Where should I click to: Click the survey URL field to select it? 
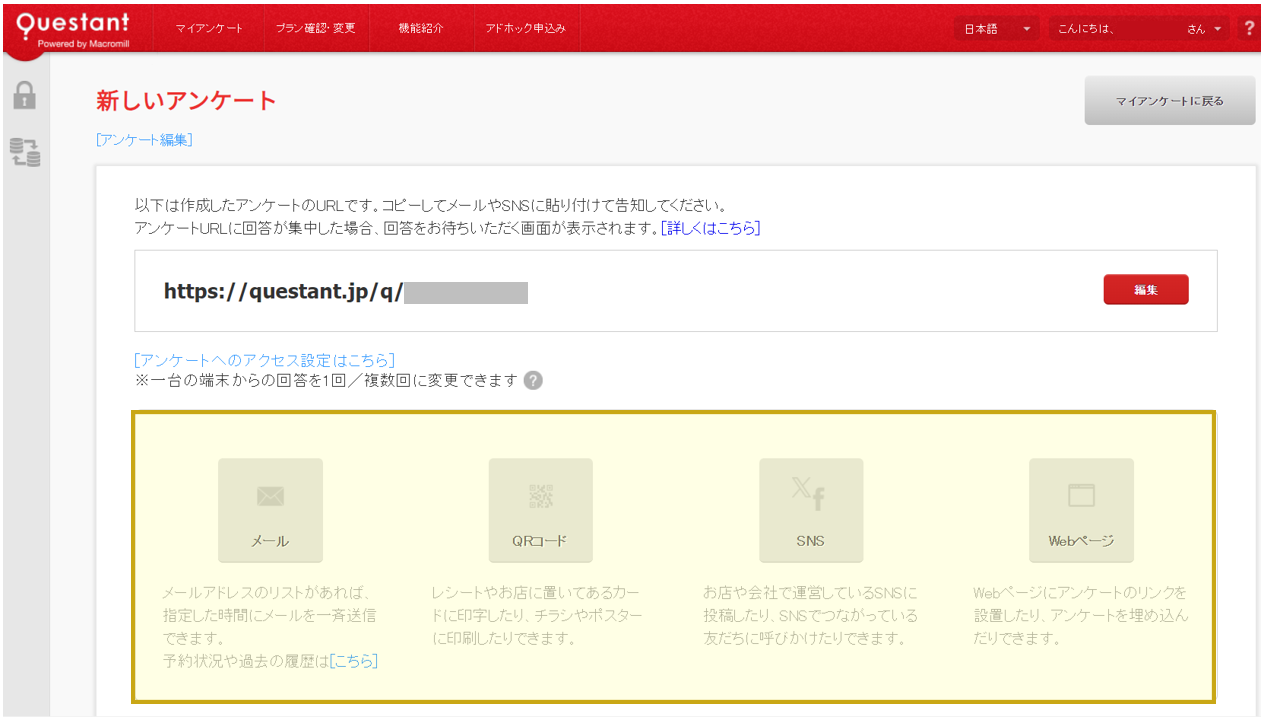click(x=345, y=290)
